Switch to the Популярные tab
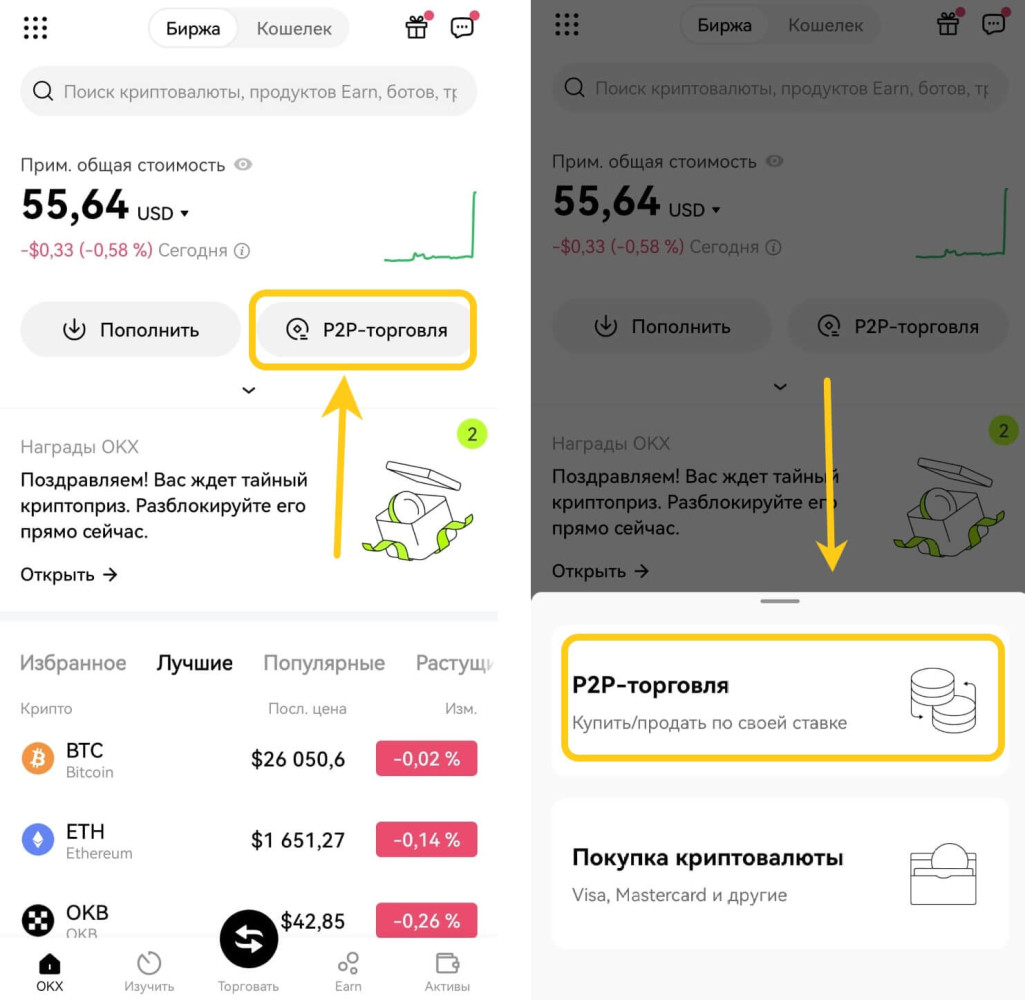 pos(324,663)
